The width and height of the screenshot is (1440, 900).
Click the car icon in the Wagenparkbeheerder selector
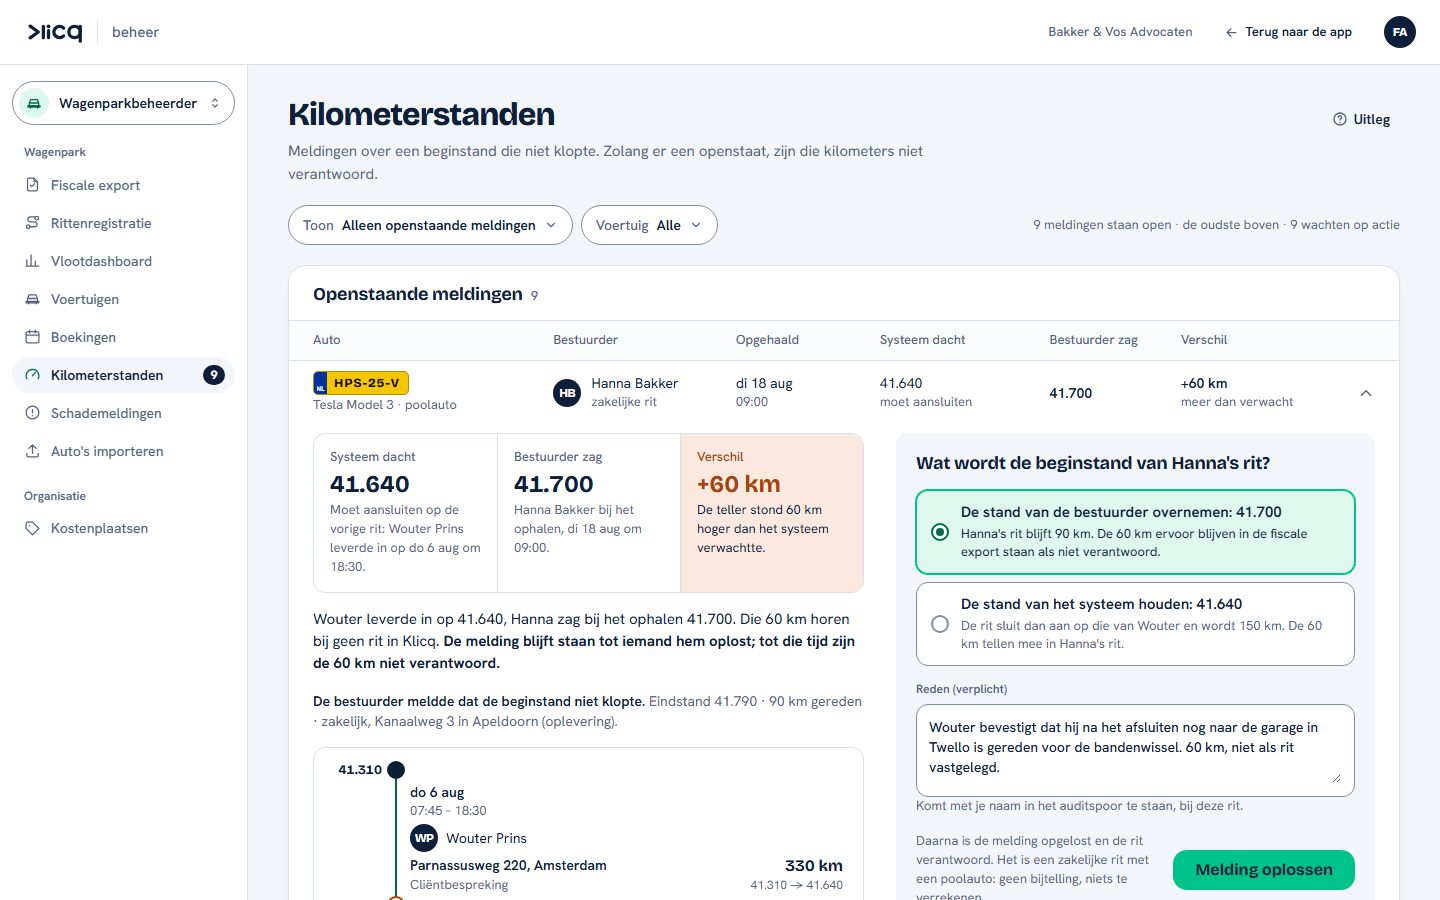tap(34, 103)
